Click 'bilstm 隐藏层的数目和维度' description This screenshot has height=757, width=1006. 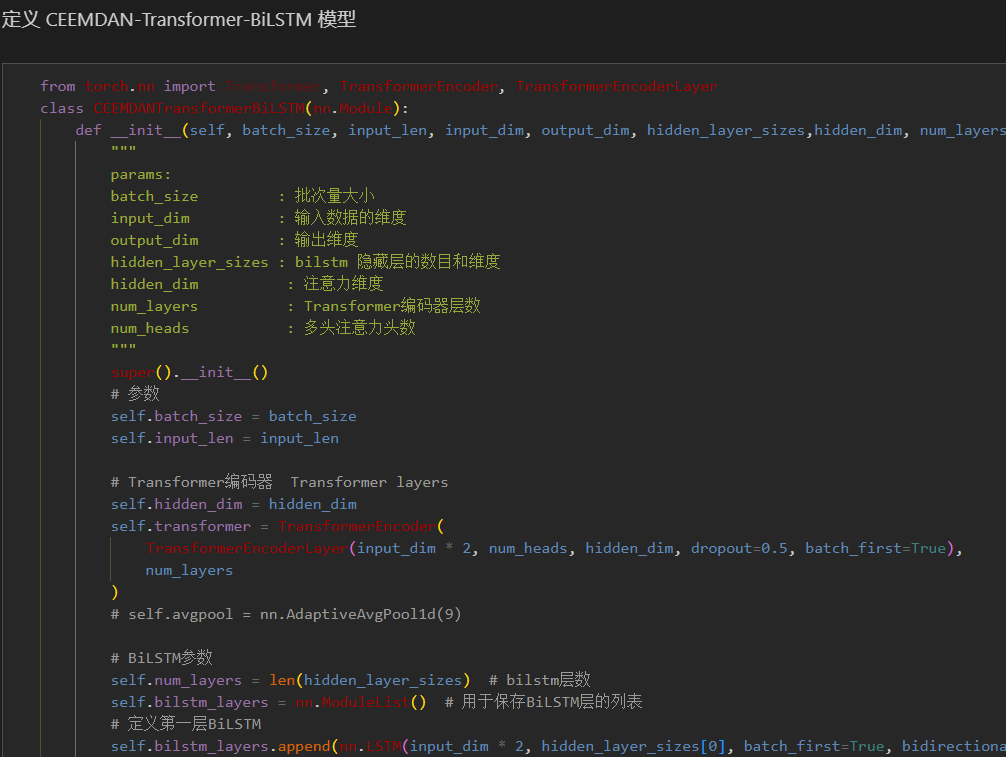tap(397, 262)
